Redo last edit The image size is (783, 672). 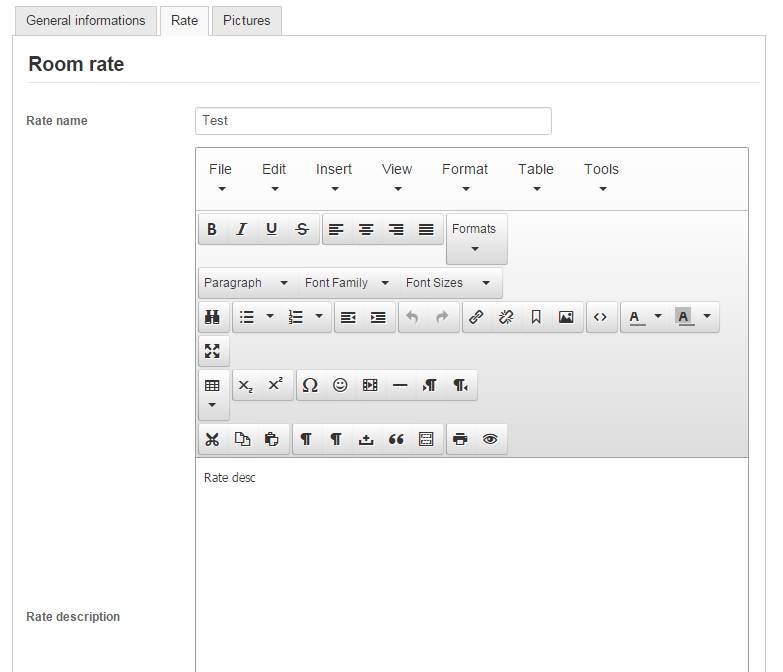[x=442, y=317]
